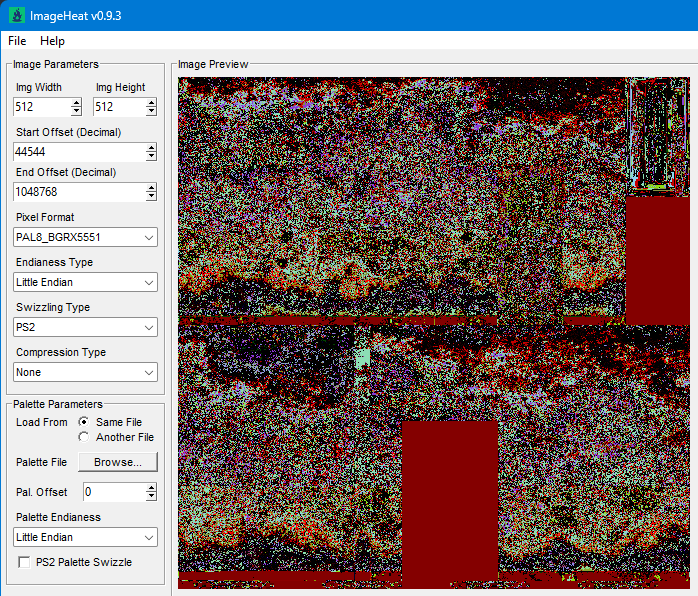Open the Pixel Format dropdown
The height and width of the screenshot is (596, 698).
85,237
